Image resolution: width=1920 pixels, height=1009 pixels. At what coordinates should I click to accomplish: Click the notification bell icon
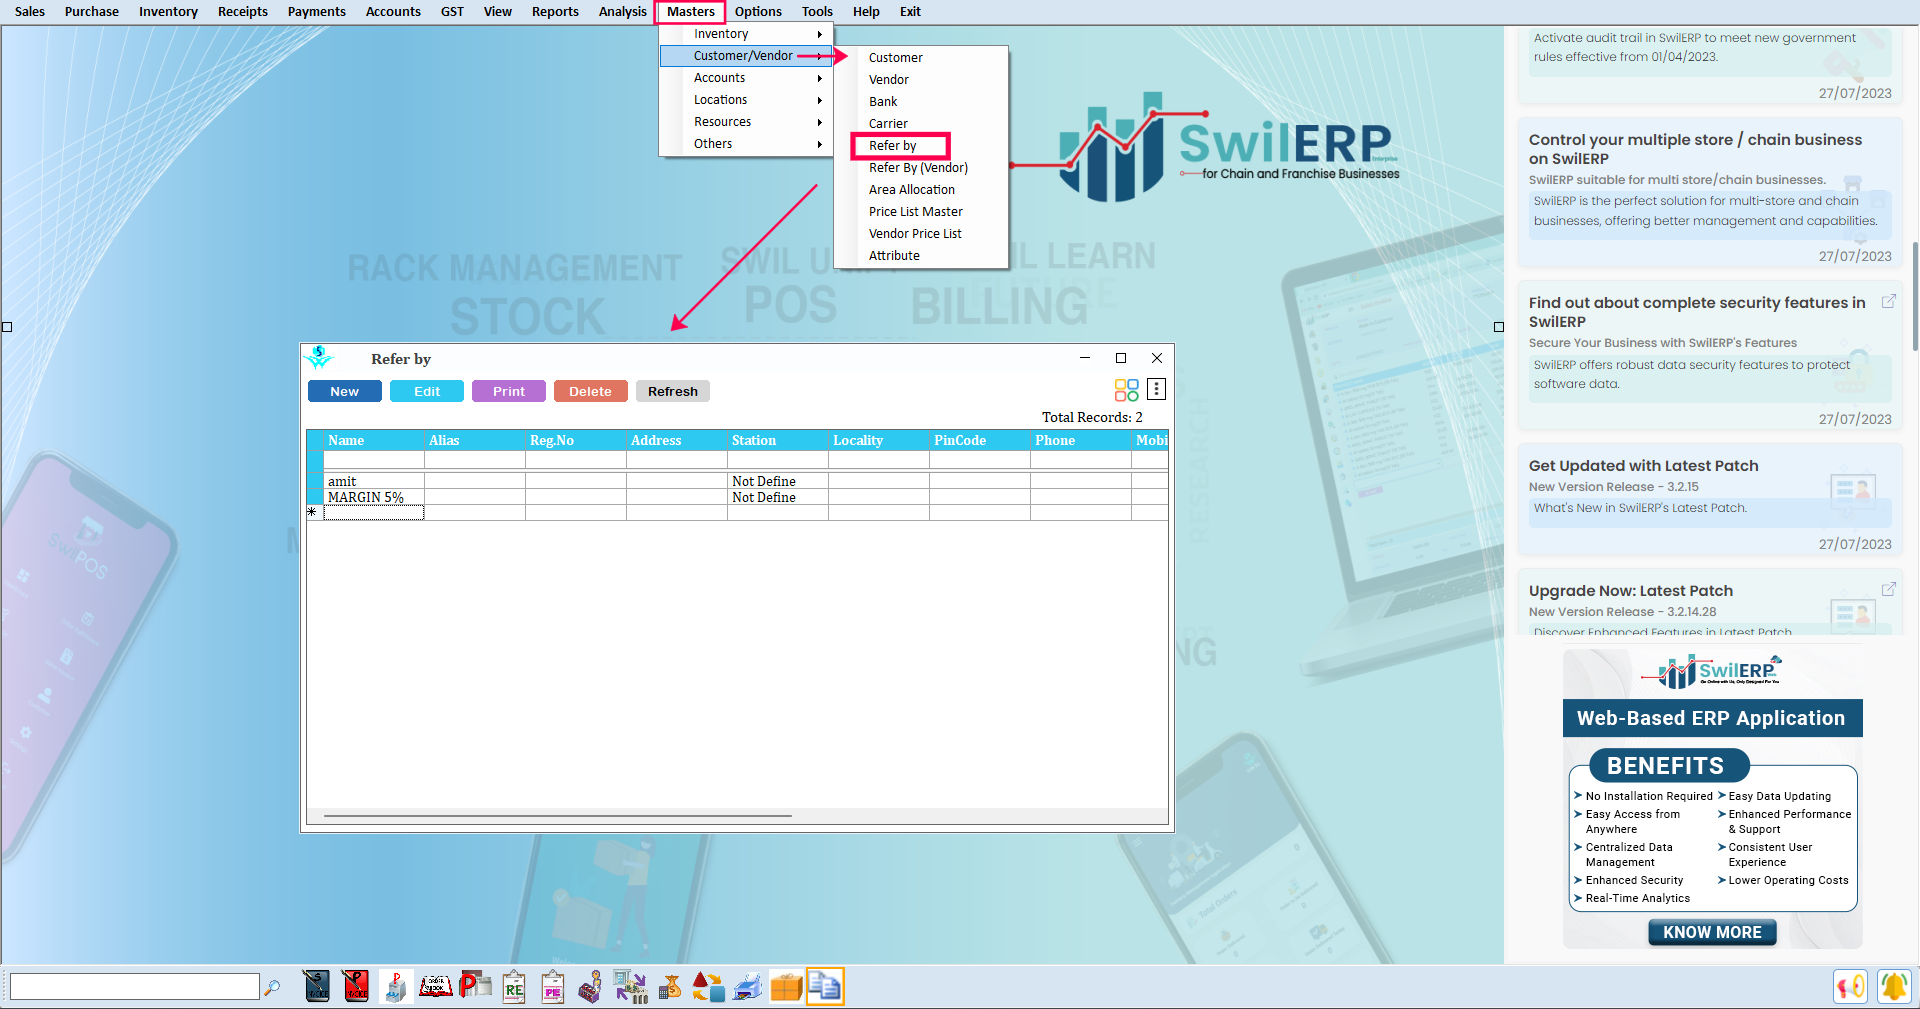1893,987
